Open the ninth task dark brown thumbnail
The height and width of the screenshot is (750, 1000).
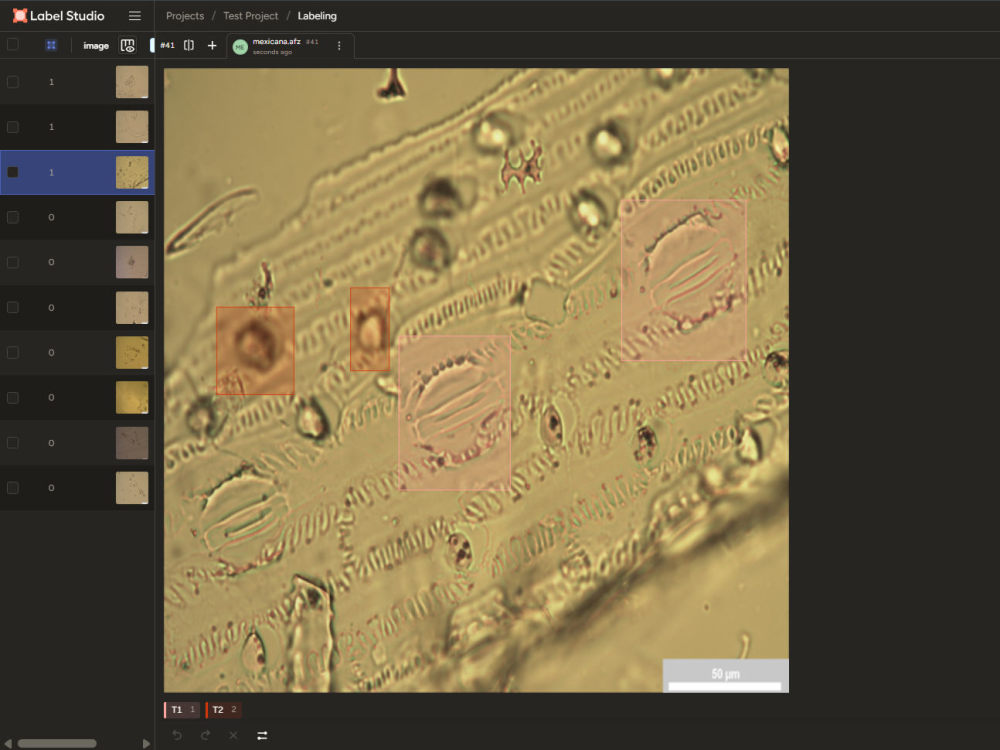[x=132, y=443]
